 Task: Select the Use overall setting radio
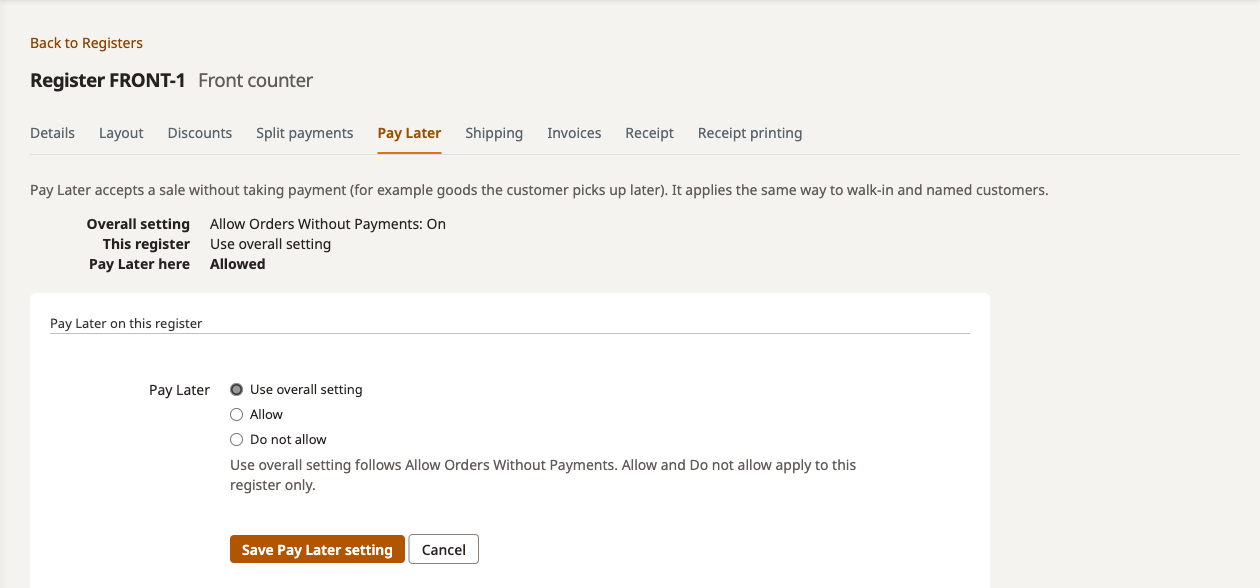[237, 390]
